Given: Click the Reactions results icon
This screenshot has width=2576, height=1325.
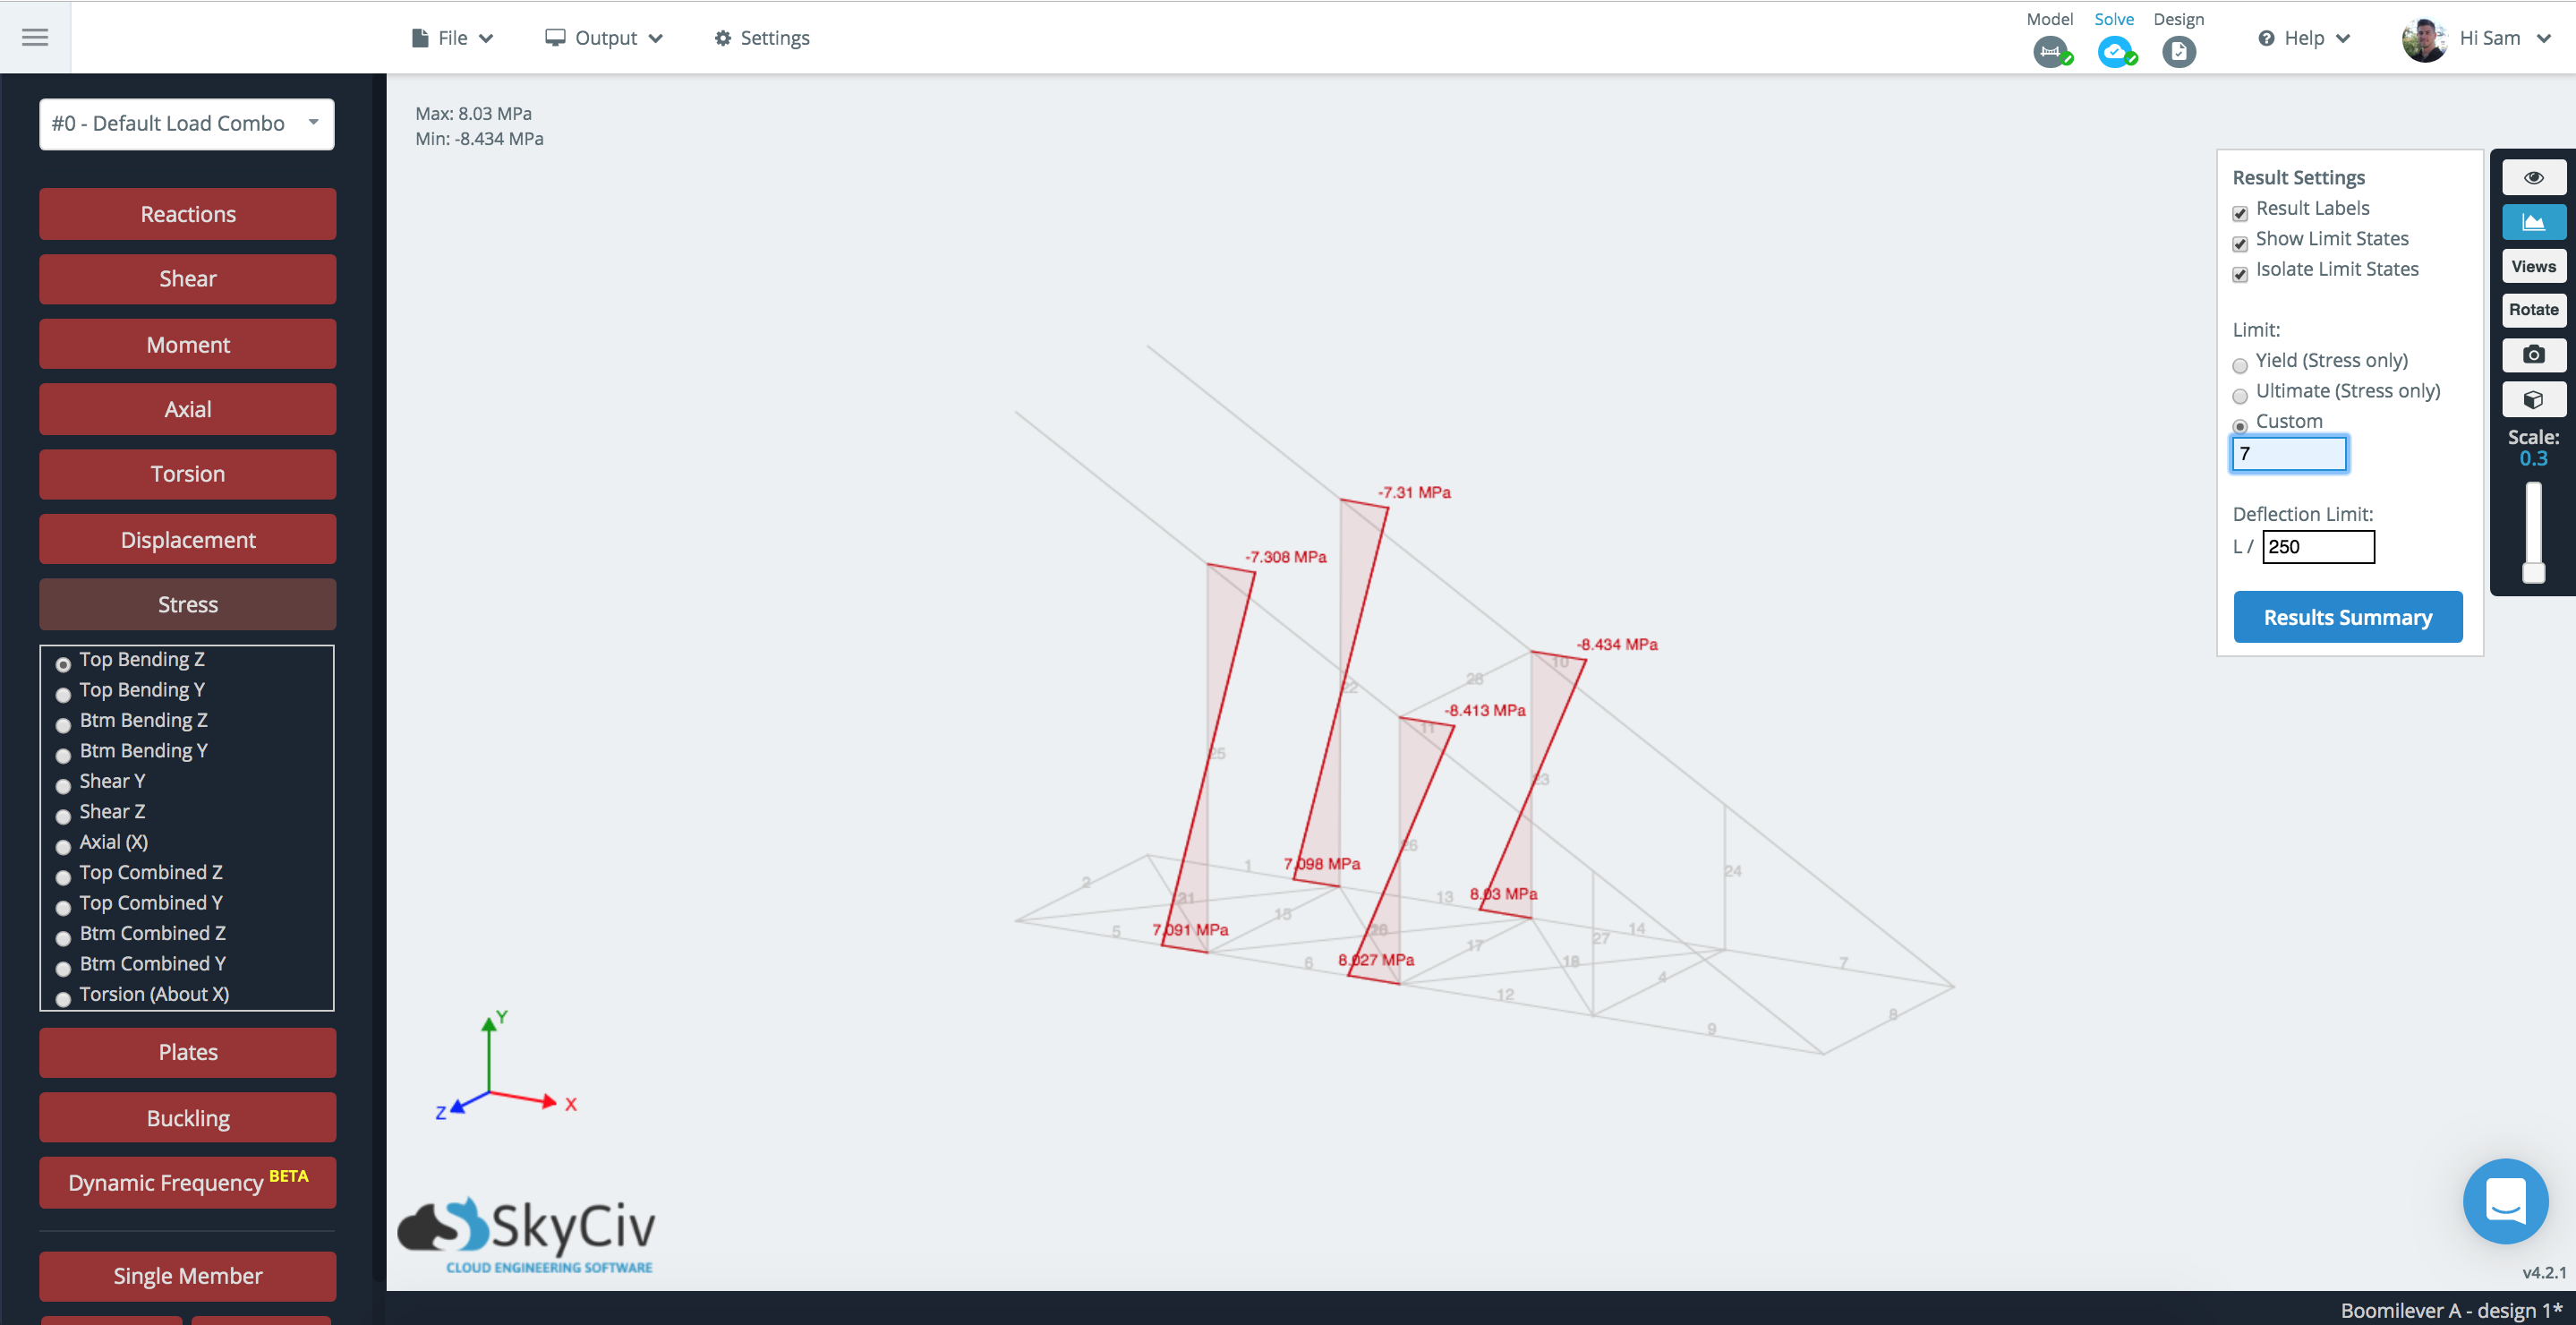Looking at the screenshot, I should [184, 213].
